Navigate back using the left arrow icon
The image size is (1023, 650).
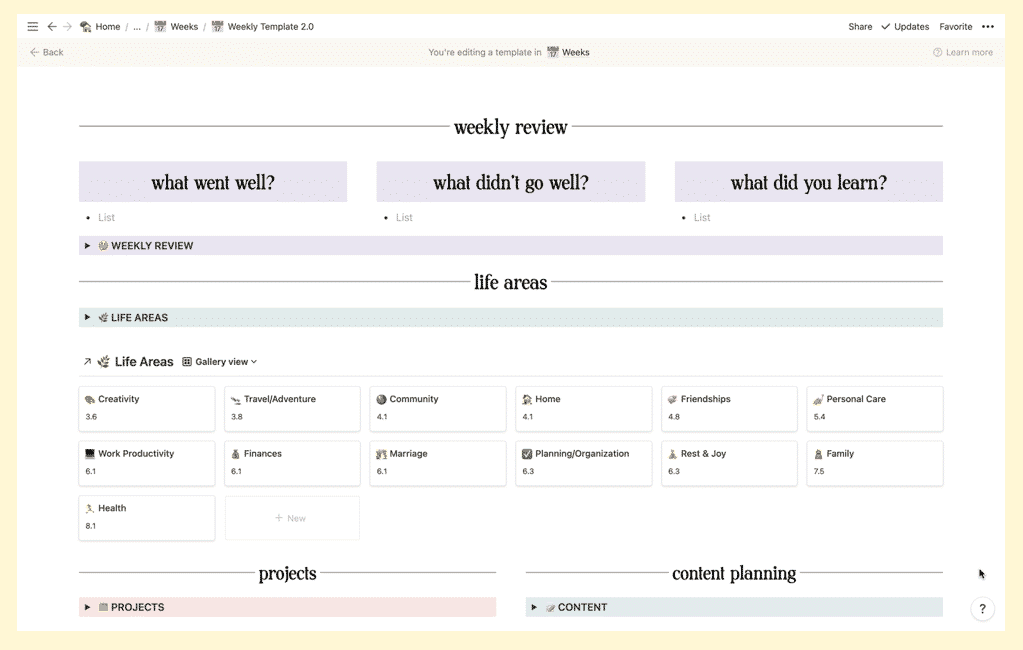pos(51,26)
